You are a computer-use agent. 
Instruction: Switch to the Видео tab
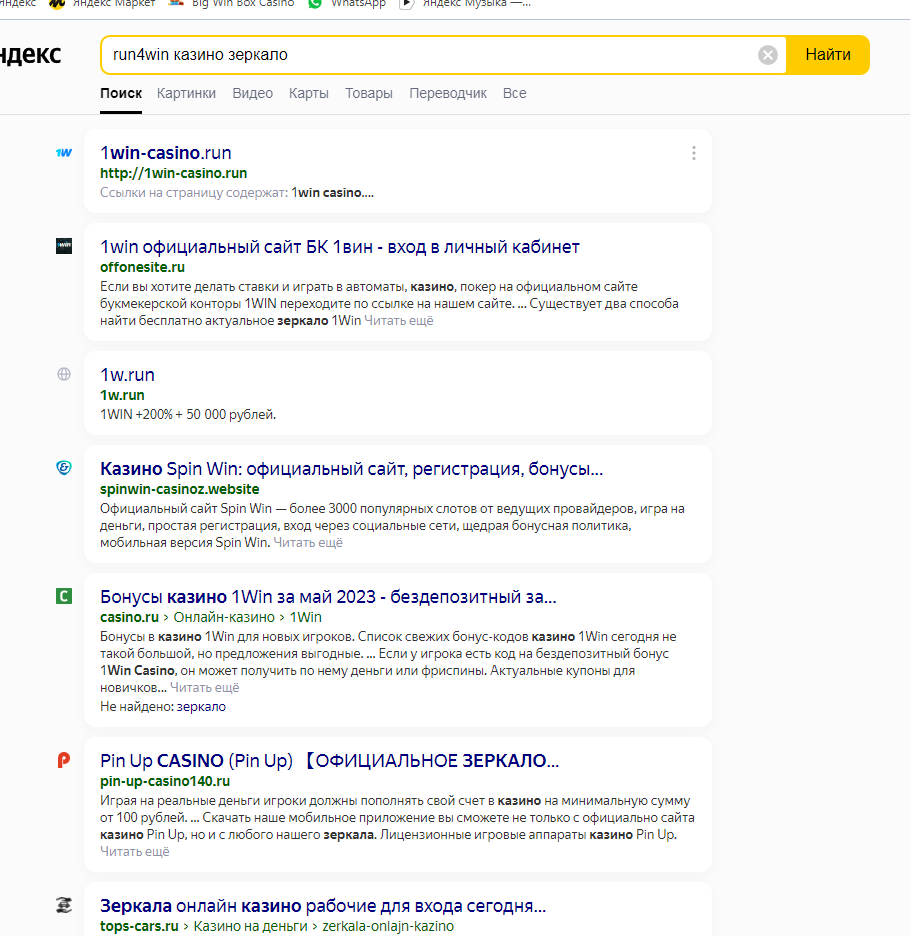point(252,93)
